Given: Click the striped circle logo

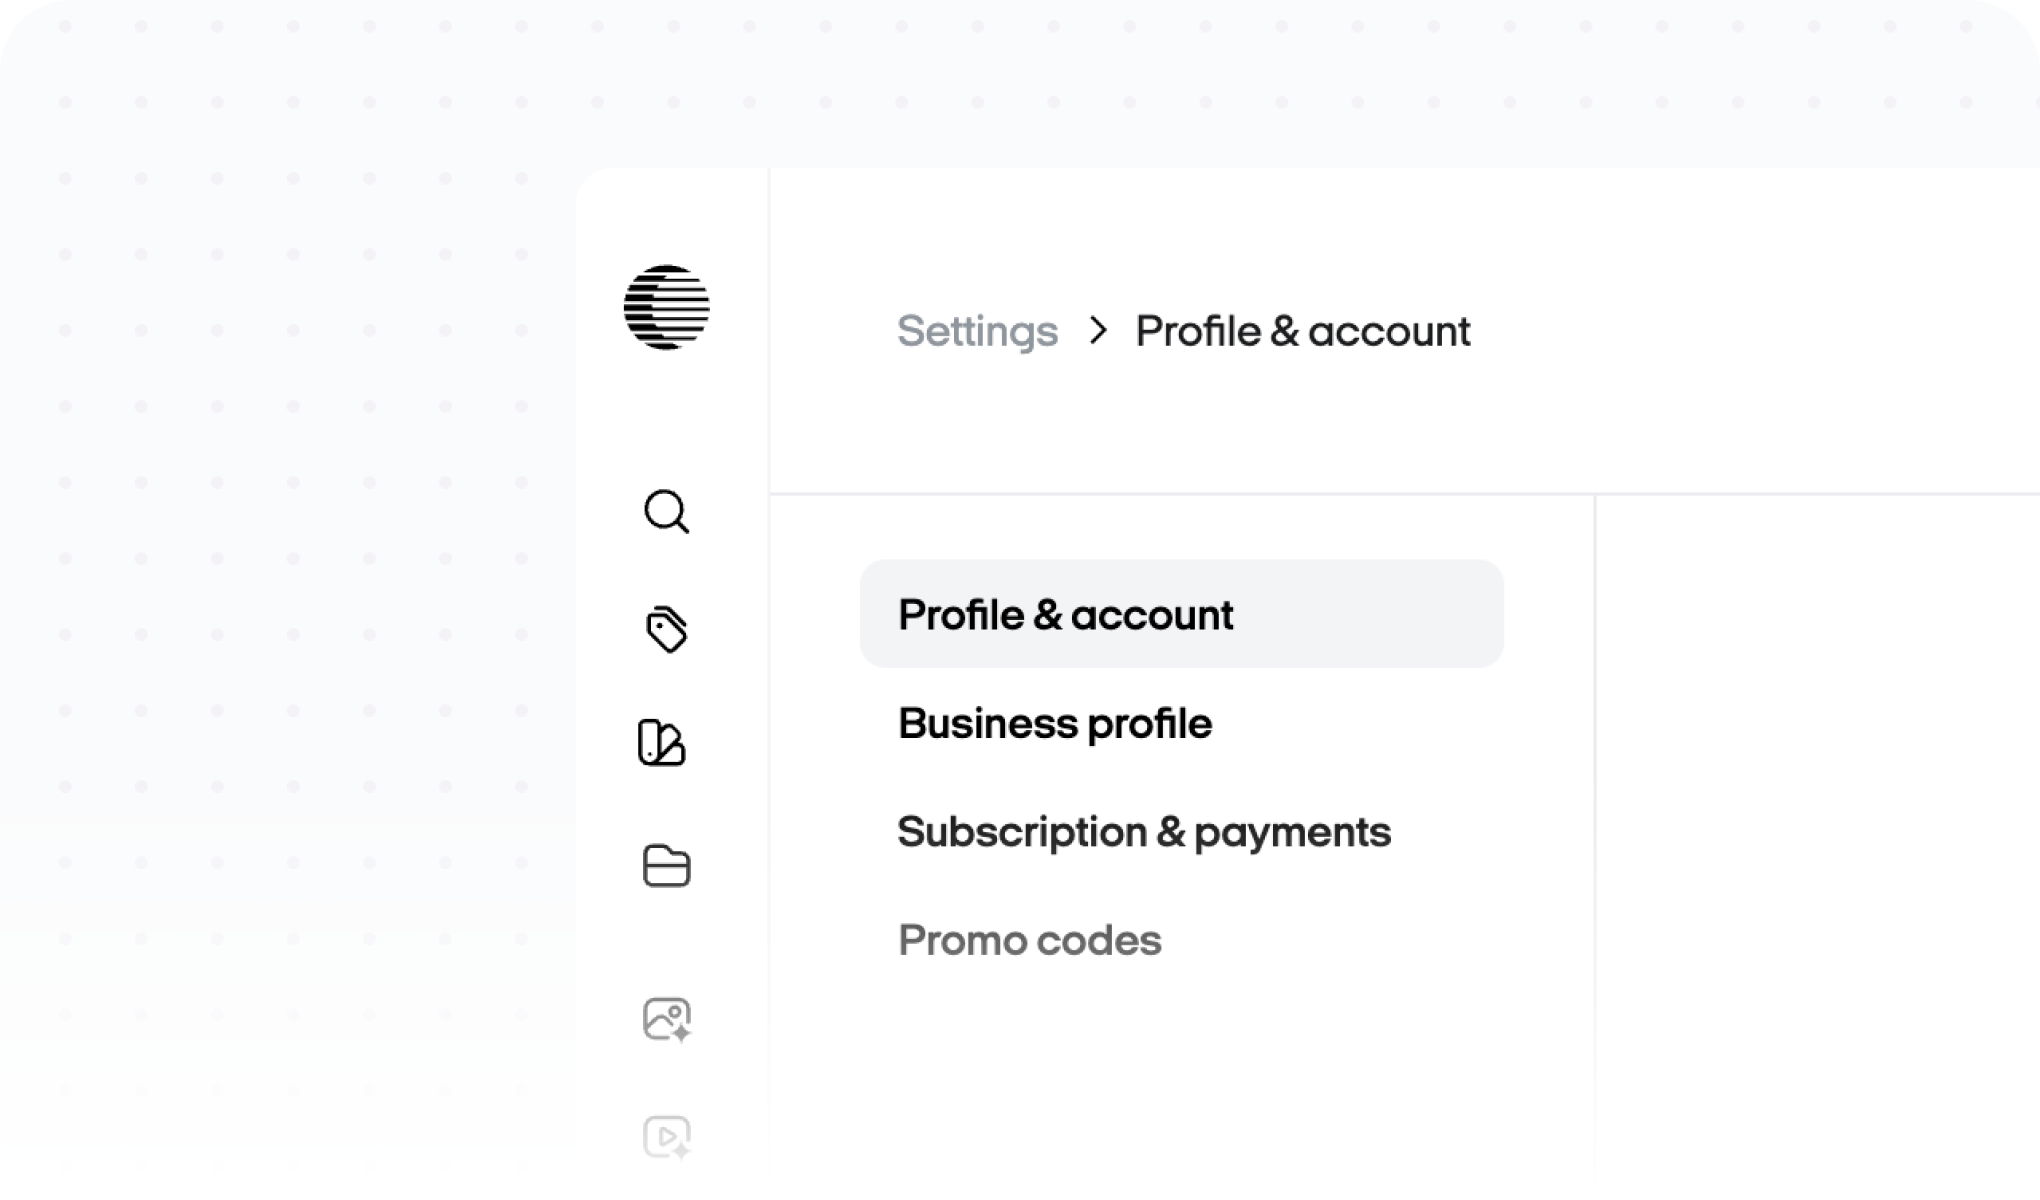Looking at the screenshot, I should [x=666, y=307].
